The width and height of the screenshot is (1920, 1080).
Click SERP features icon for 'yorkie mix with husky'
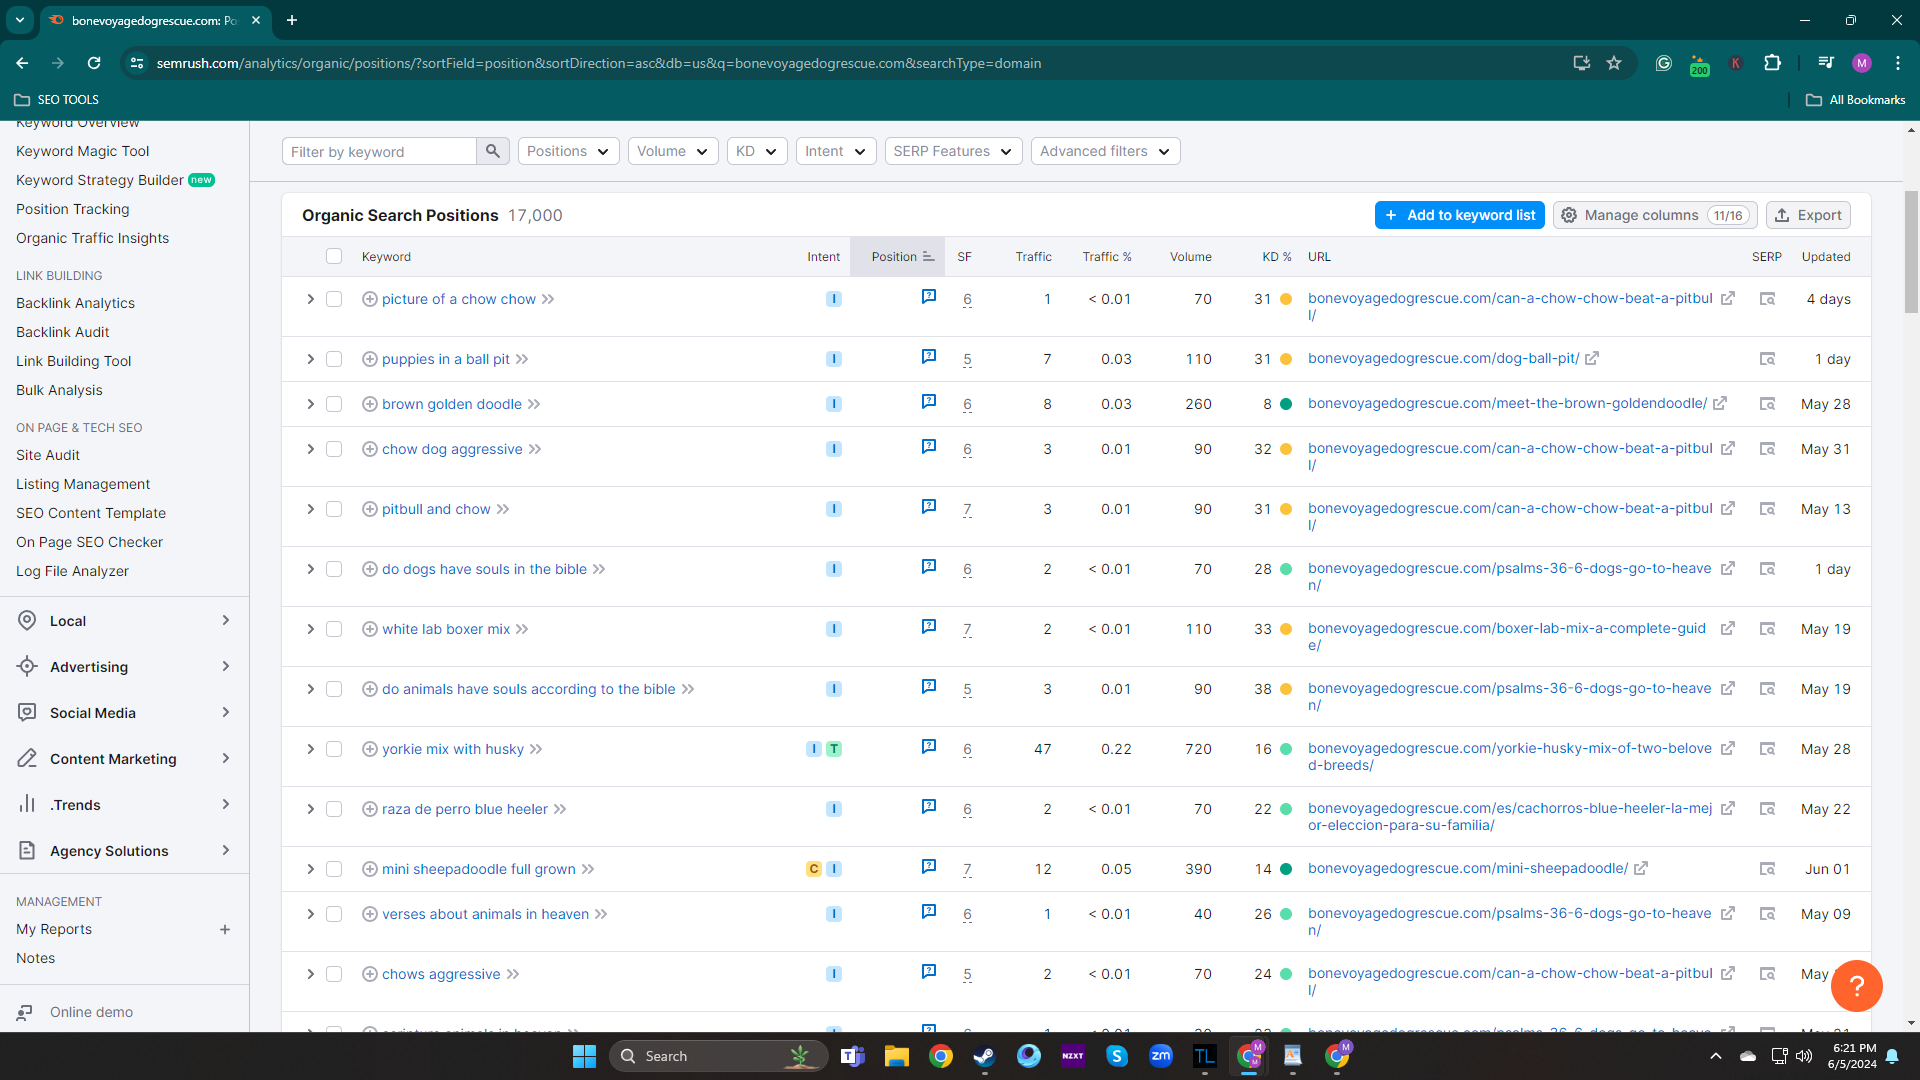click(928, 747)
